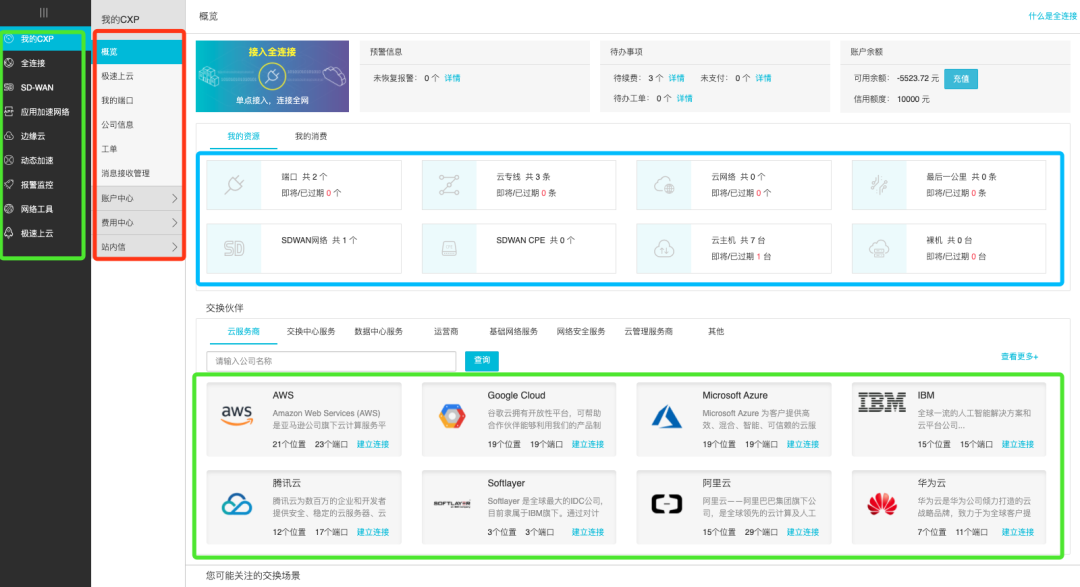Click the 网络工具 sidebar icon

pyautogui.click(x=9, y=209)
